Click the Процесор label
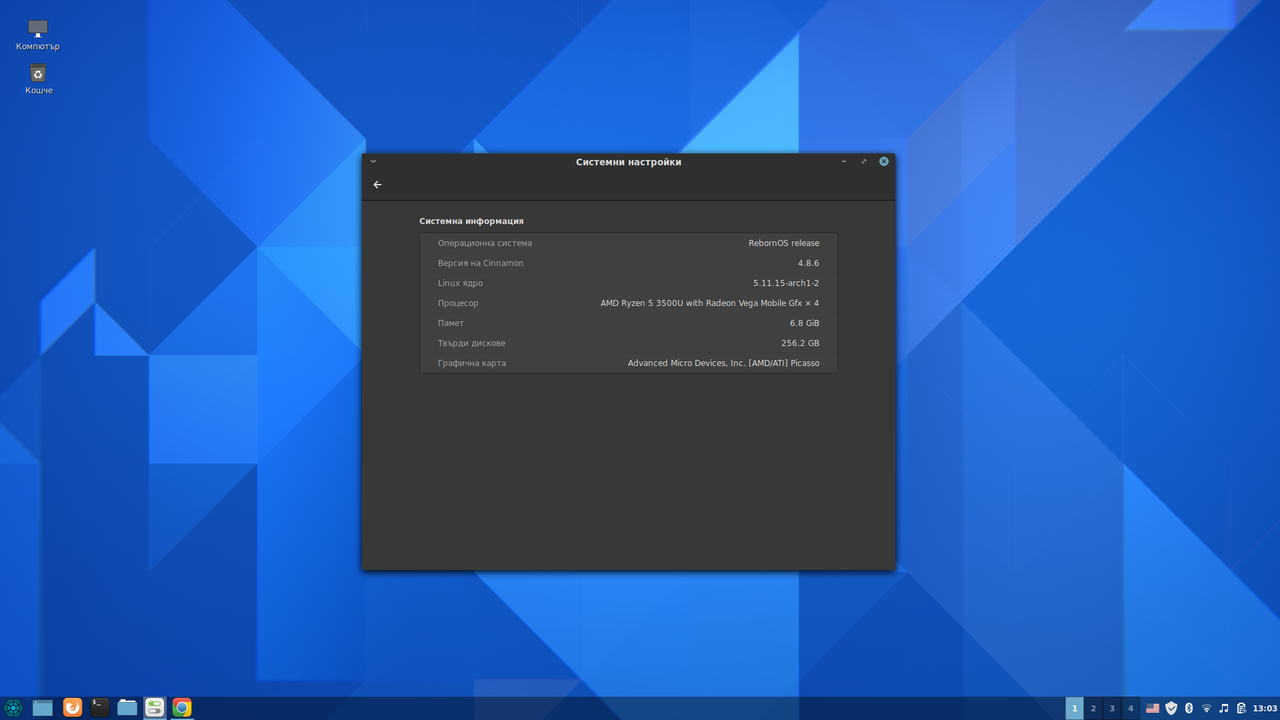1280x720 pixels. (x=458, y=303)
